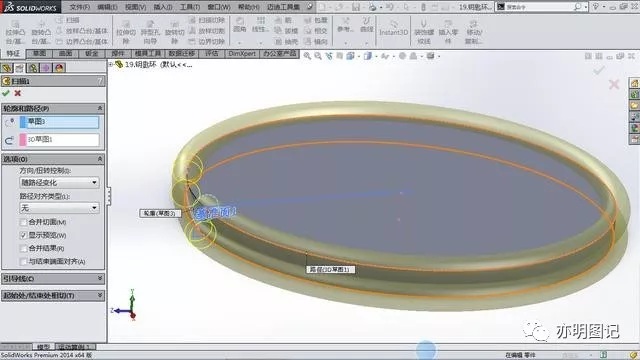Toggle the Instant3D tool

click(x=393, y=28)
